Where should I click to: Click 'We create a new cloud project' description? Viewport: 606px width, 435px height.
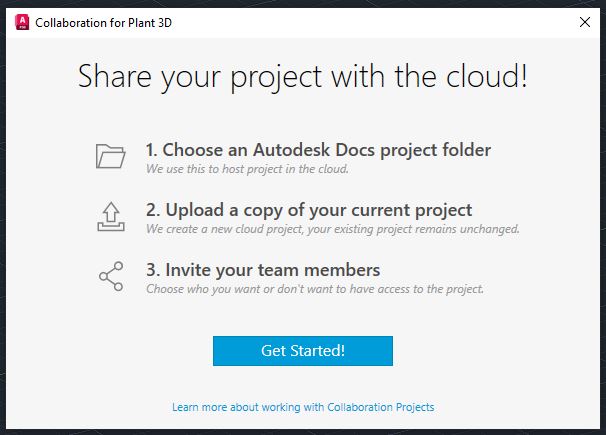coord(332,229)
